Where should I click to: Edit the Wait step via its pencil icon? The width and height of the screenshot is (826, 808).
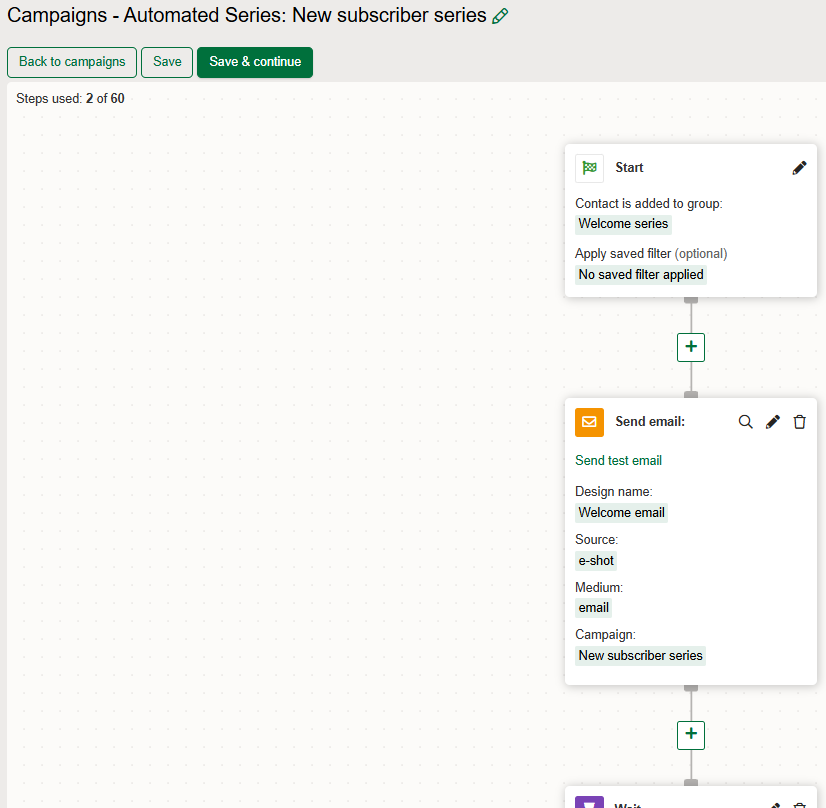coord(774,803)
